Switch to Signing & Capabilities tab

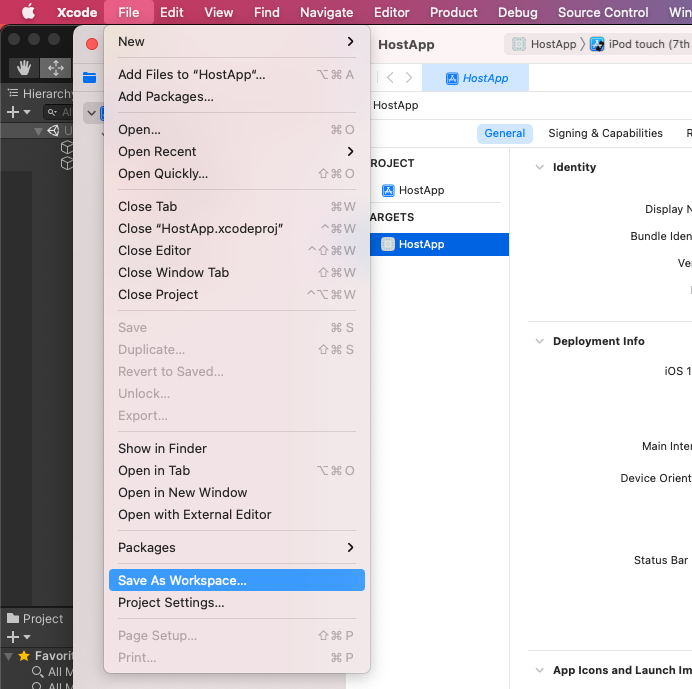[x=605, y=133]
